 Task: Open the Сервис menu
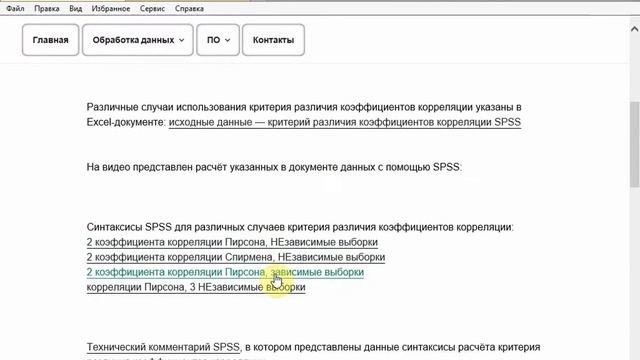pos(152,8)
